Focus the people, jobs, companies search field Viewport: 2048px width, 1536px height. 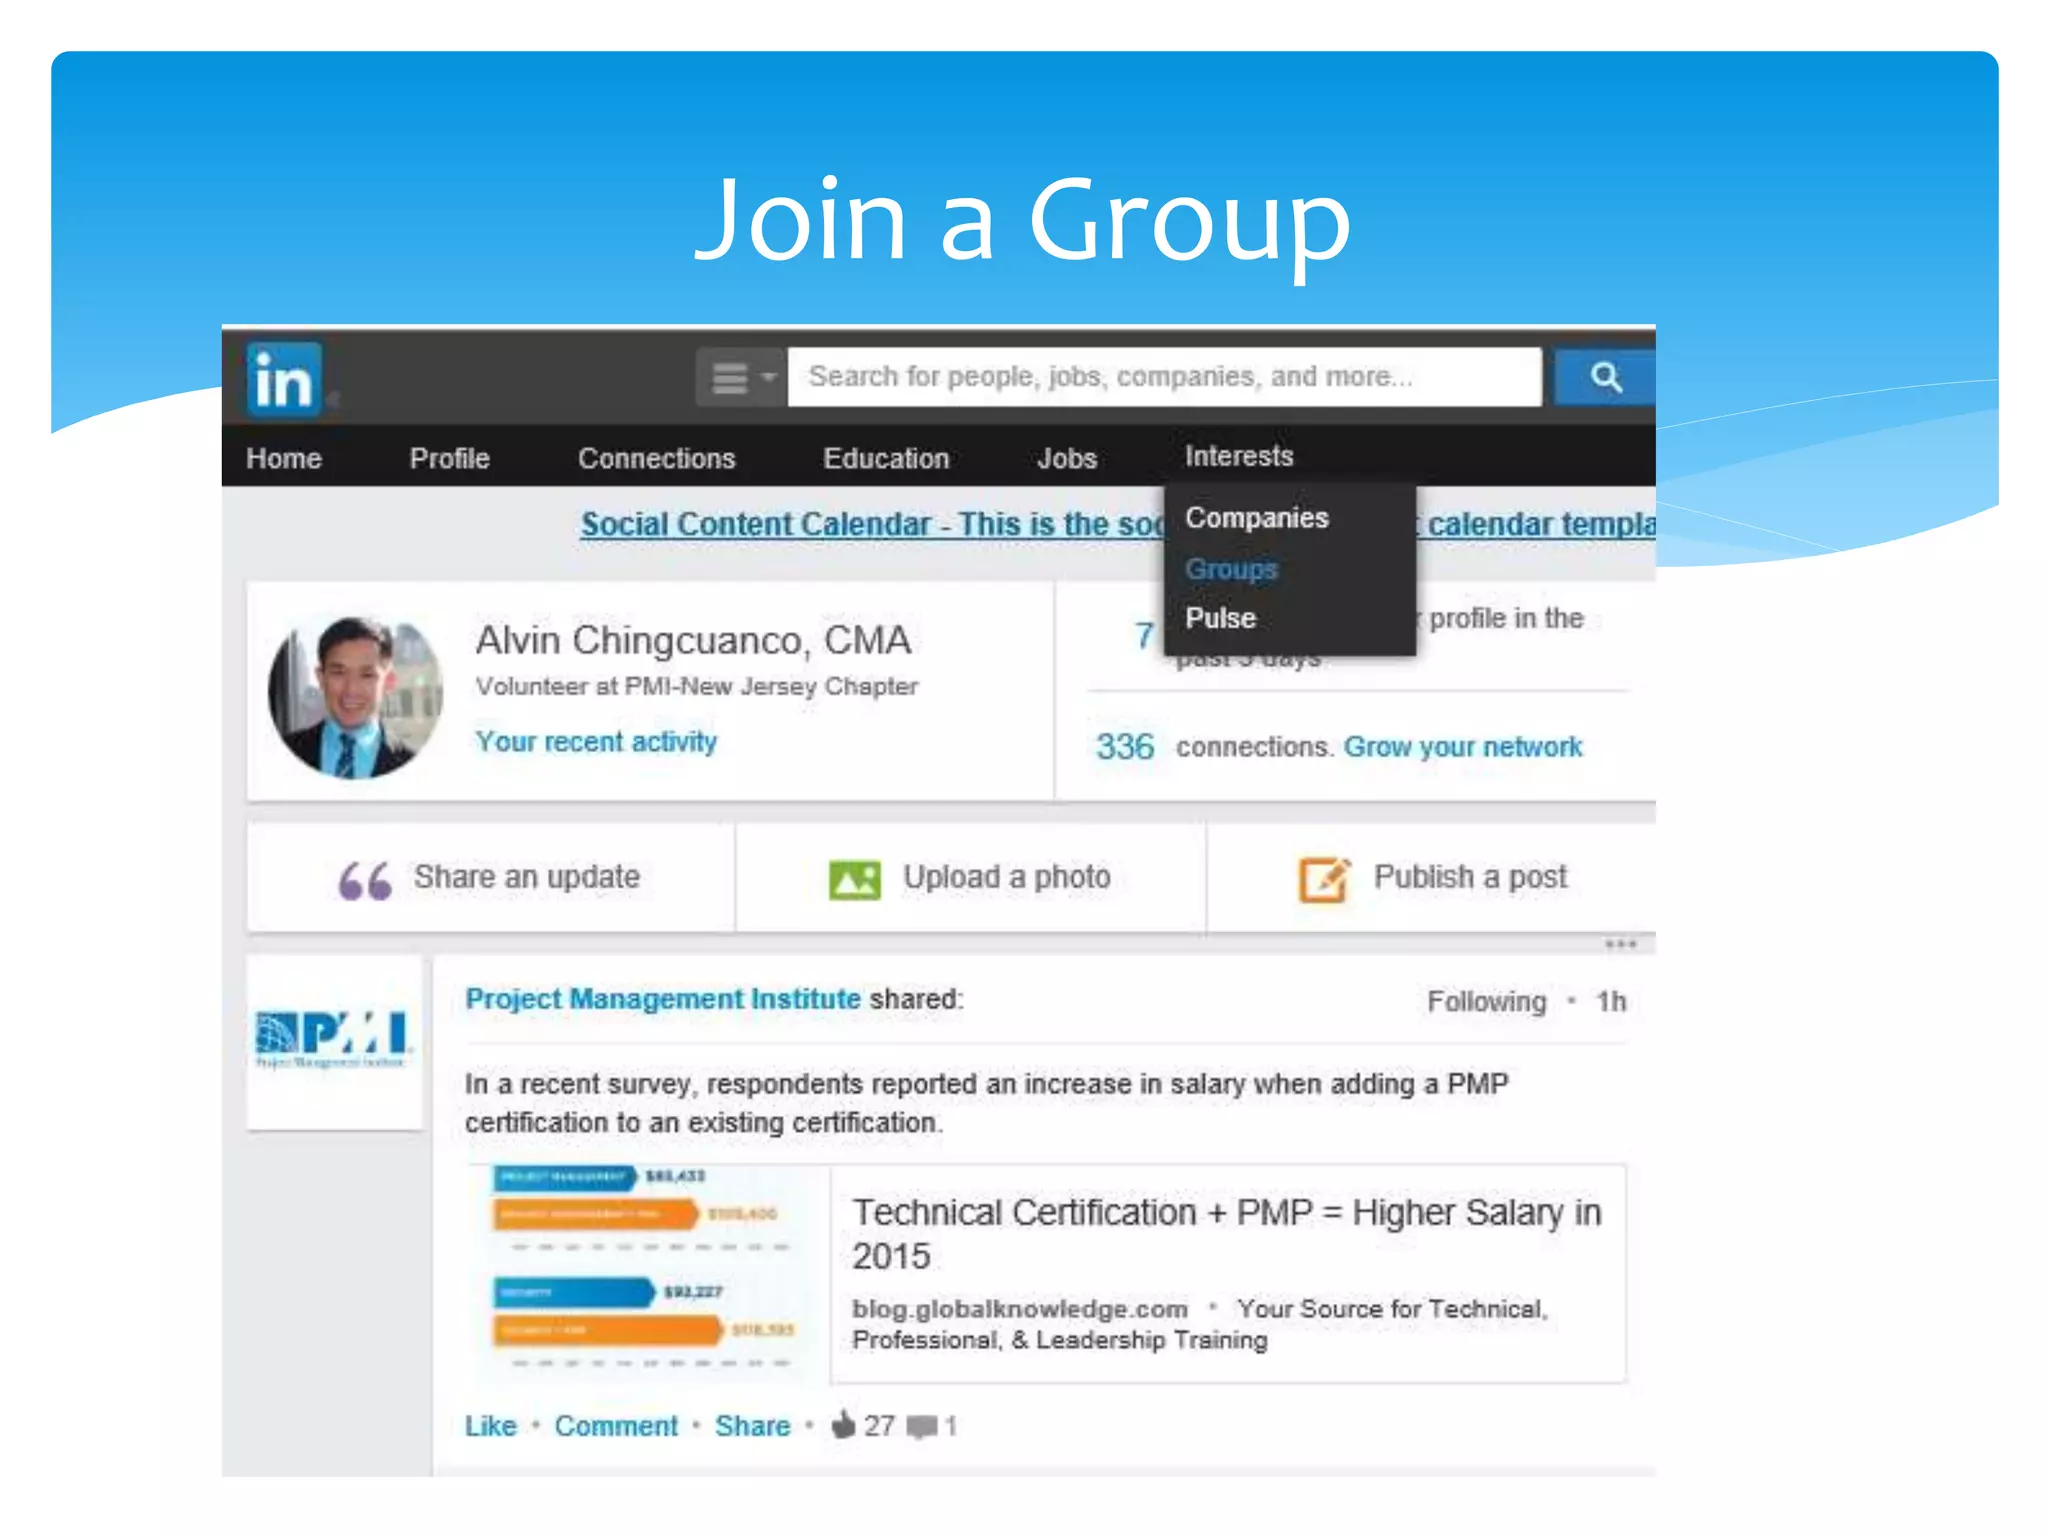(1164, 377)
